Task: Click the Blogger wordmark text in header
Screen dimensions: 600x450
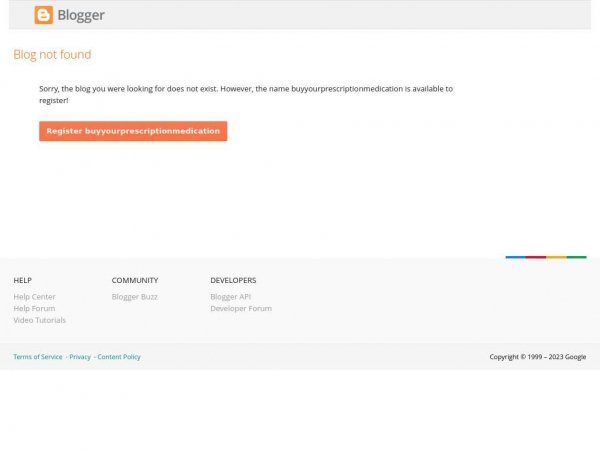Action: [x=81, y=15]
